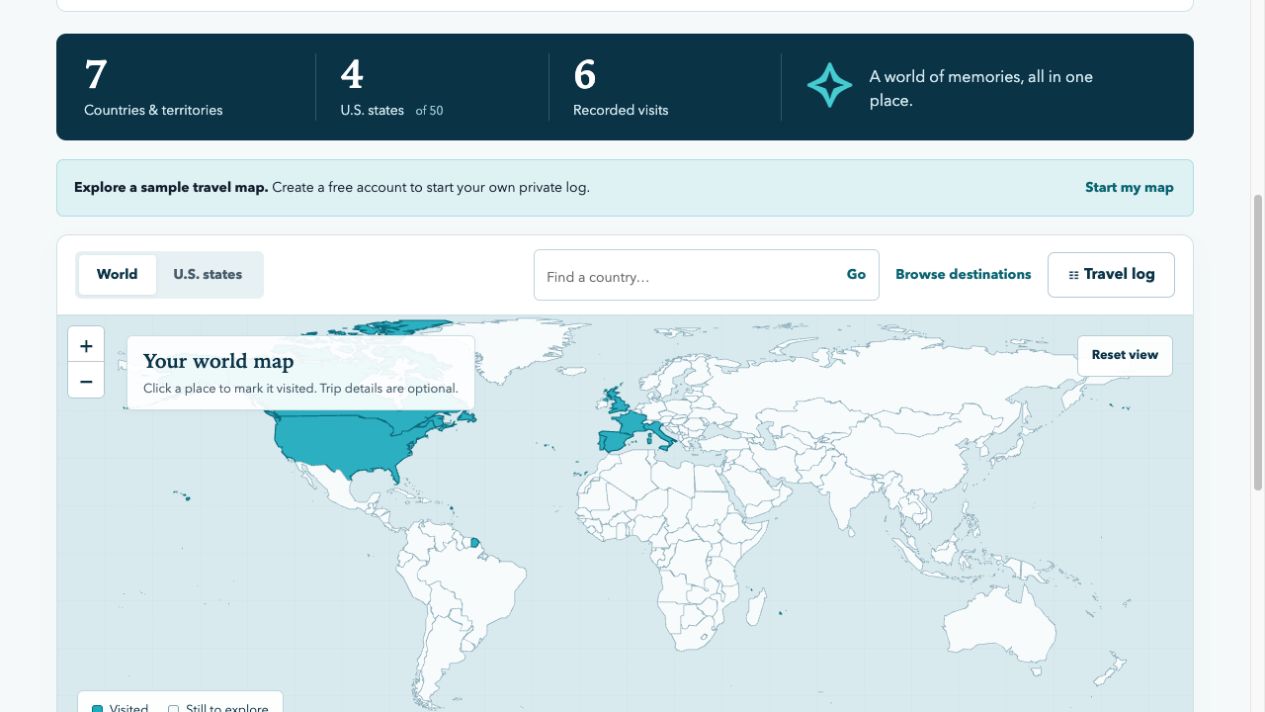Click the Explore a sample travel map text
This screenshot has width=1265, height=712.
point(171,187)
